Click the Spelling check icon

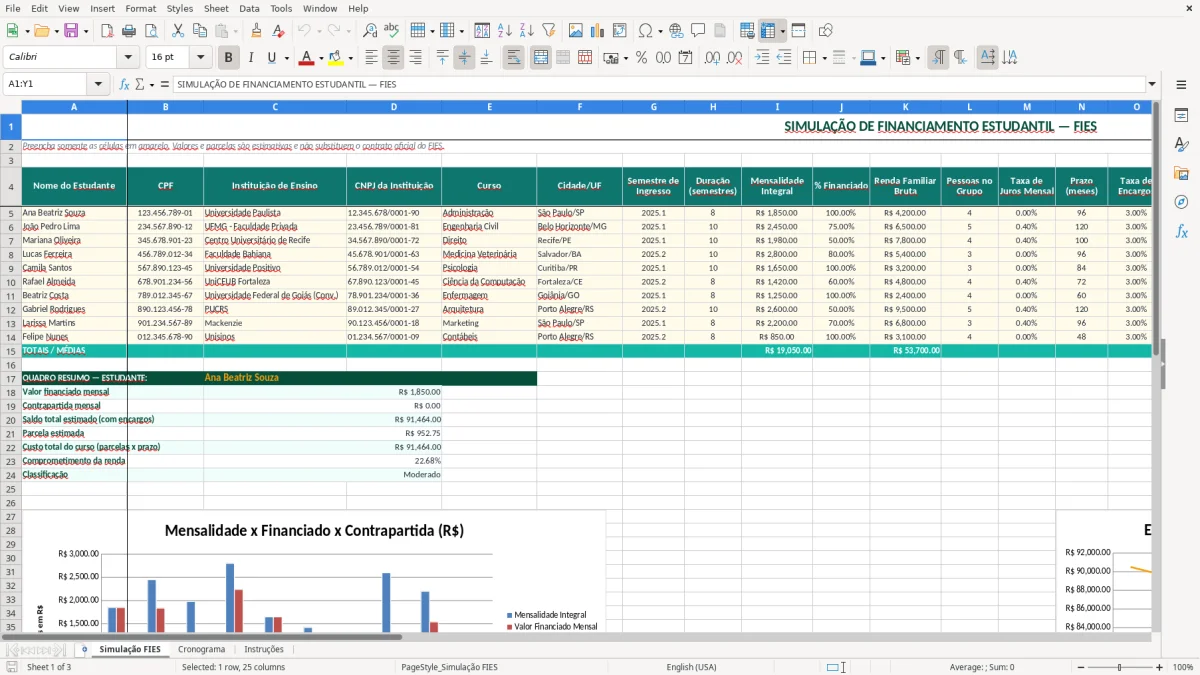point(392,31)
